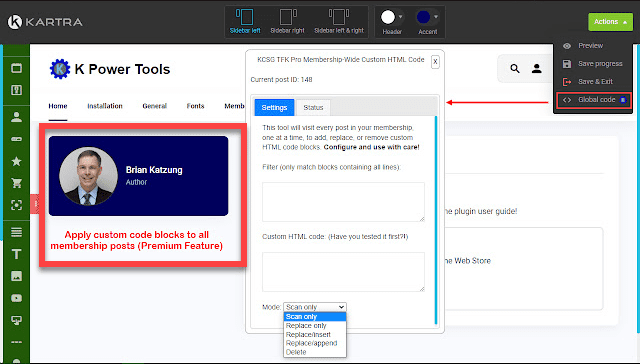The image size is (640, 364).
Task: Click the dialog's blue vertical scrollbar
Action: click(x=436, y=220)
